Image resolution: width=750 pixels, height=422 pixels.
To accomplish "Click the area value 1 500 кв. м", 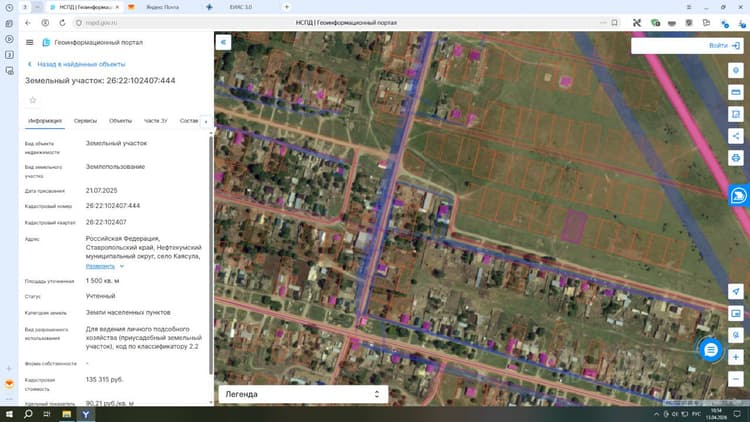I will (102, 281).
